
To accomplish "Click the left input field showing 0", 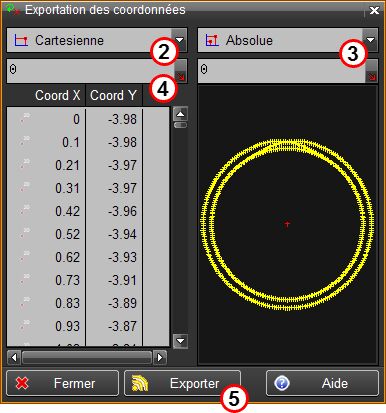I will pos(91,70).
